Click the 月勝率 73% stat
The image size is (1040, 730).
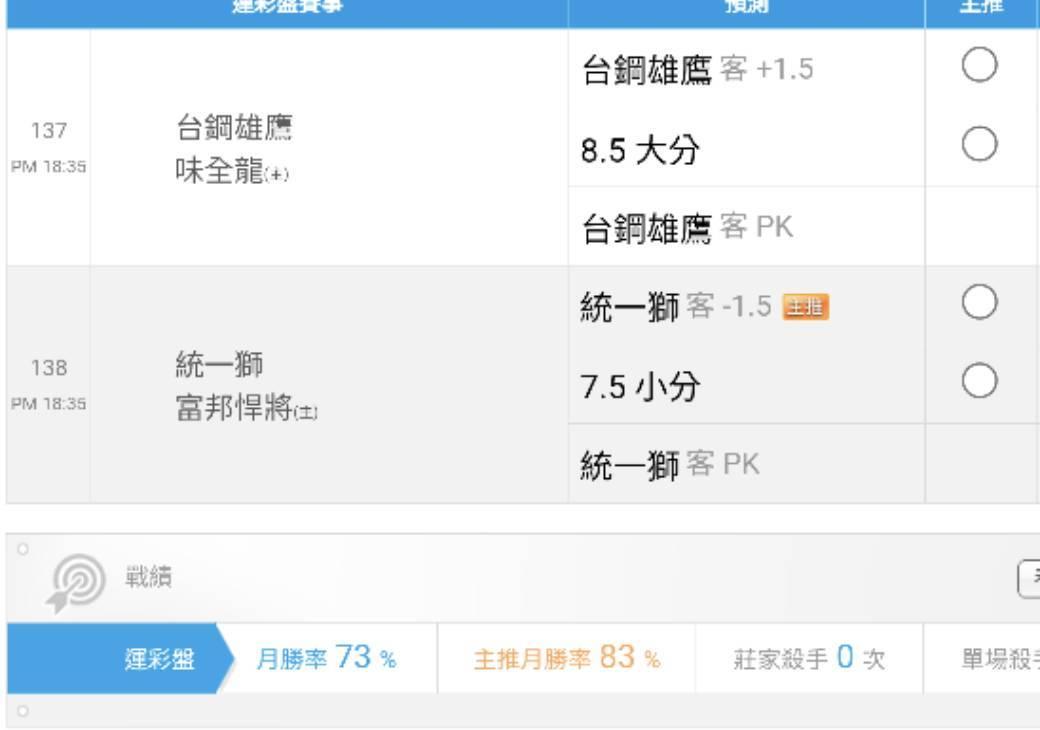[326, 658]
